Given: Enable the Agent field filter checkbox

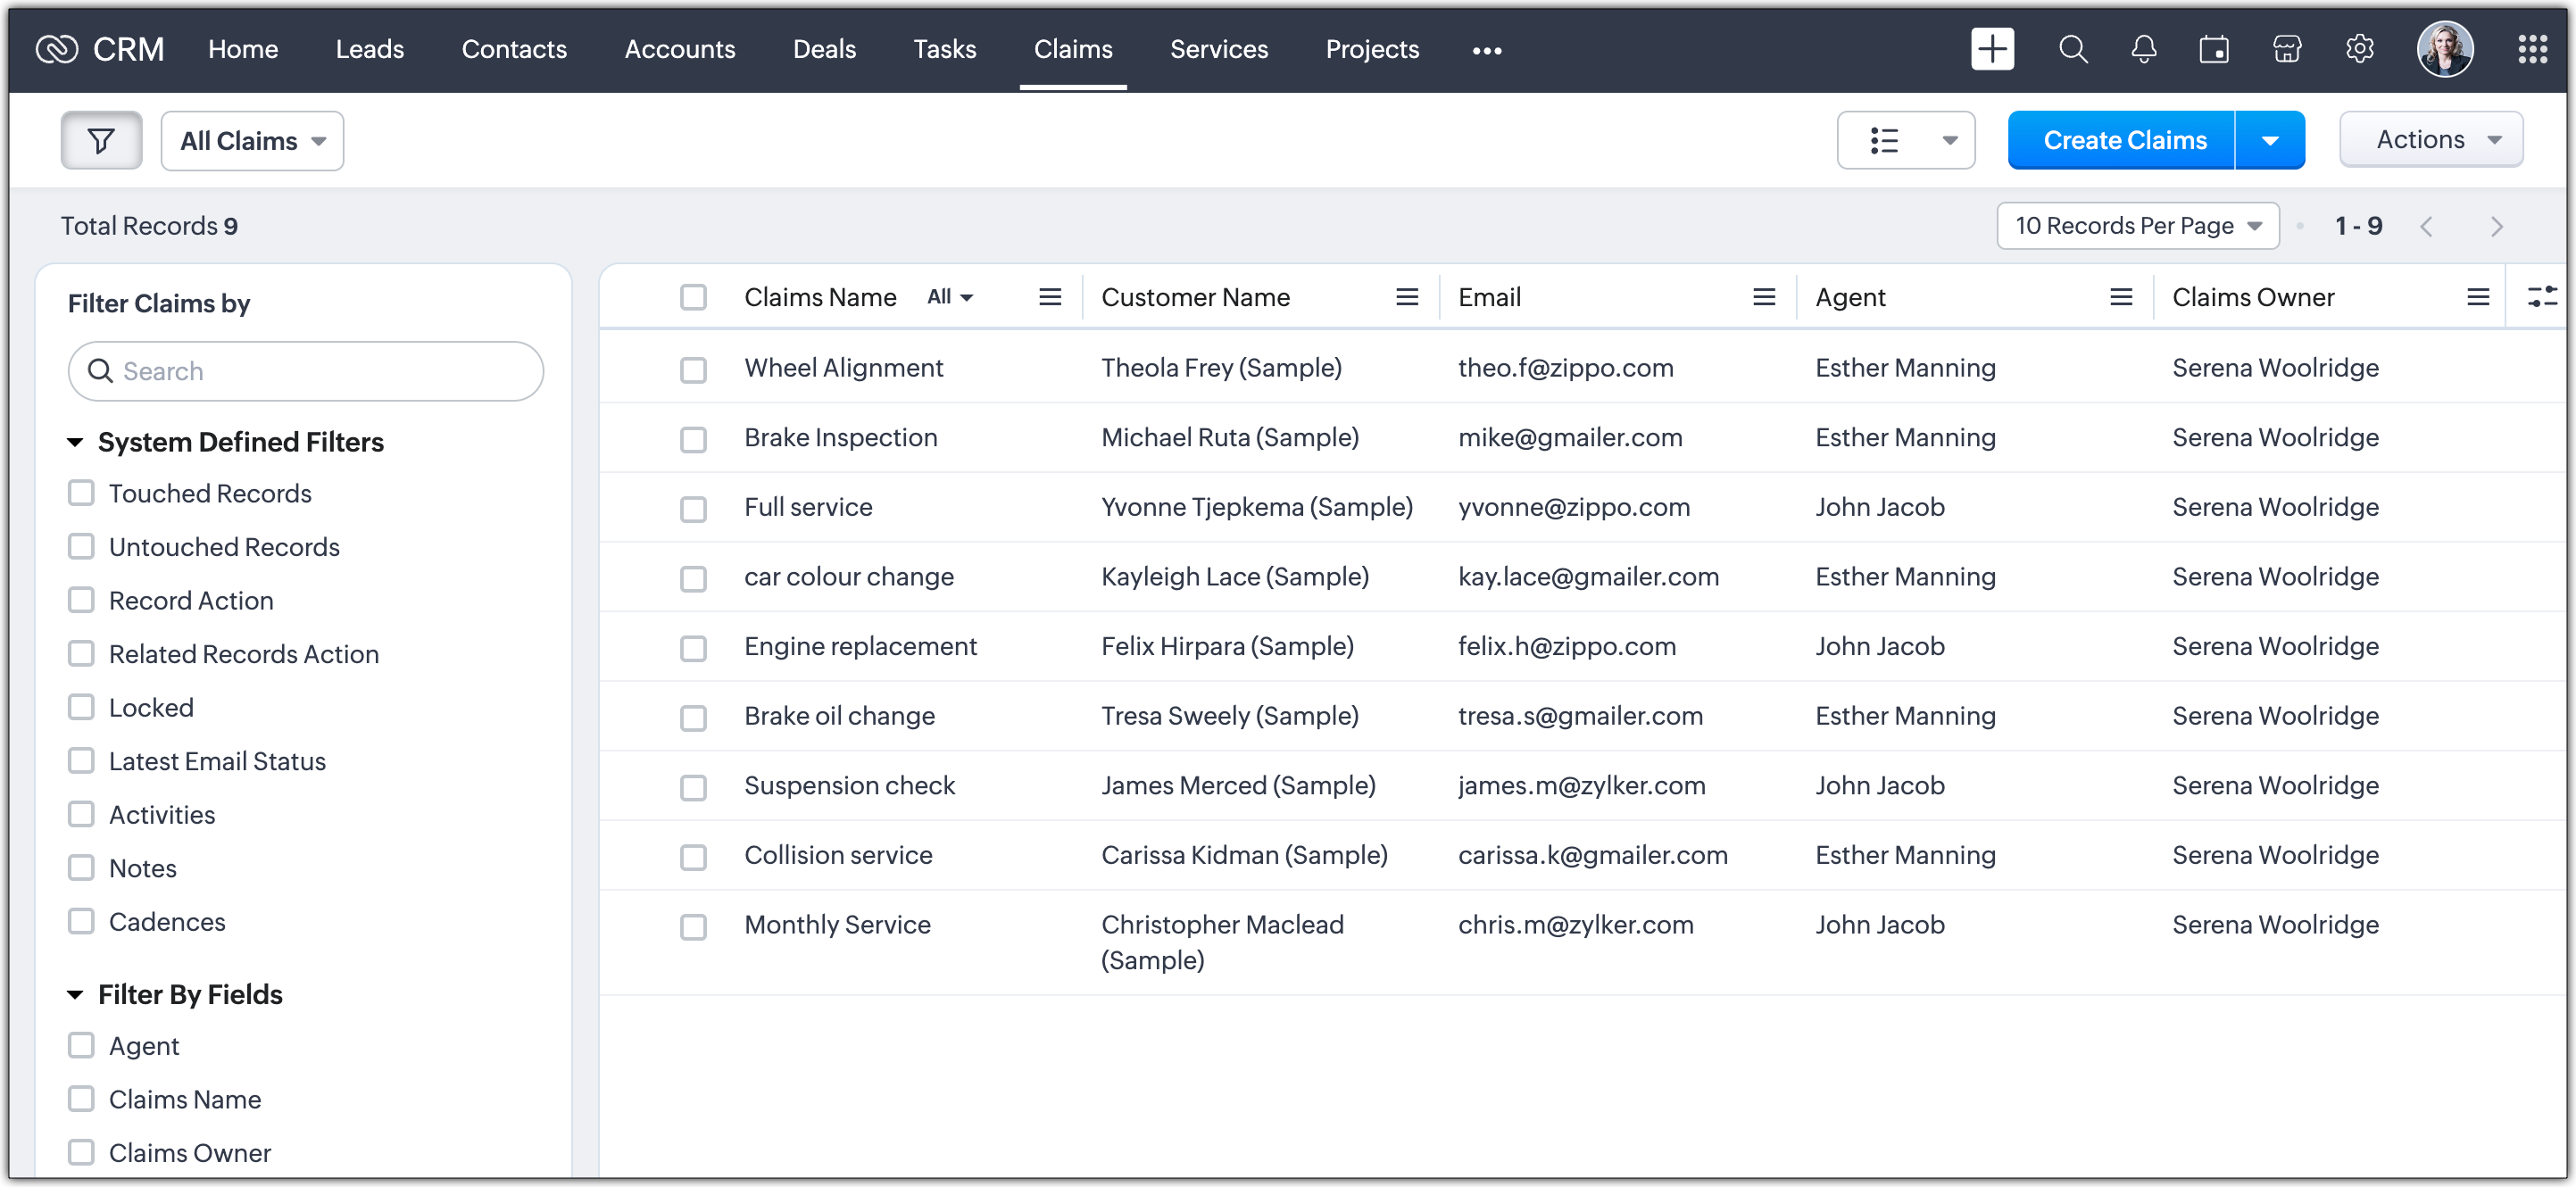Looking at the screenshot, I should [x=81, y=1045].
